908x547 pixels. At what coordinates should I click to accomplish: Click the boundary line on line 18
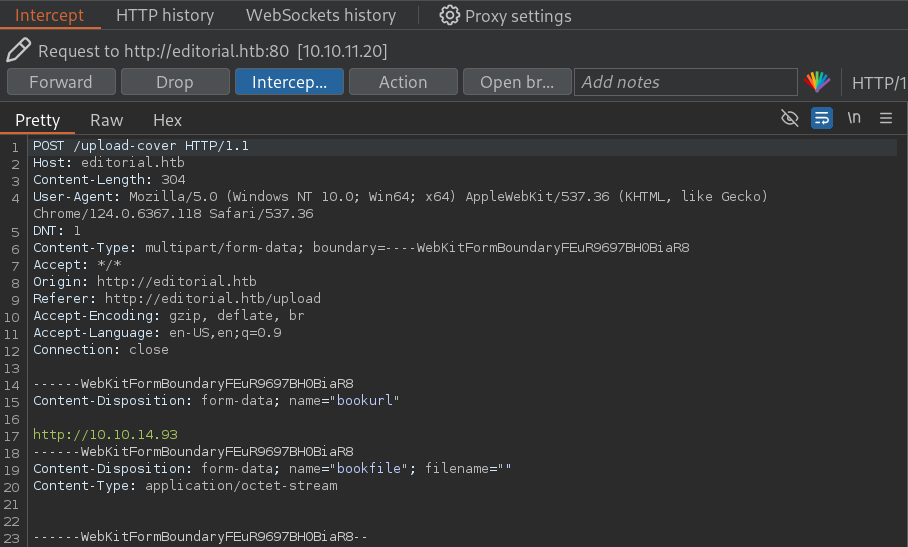(x=193, y=451)
